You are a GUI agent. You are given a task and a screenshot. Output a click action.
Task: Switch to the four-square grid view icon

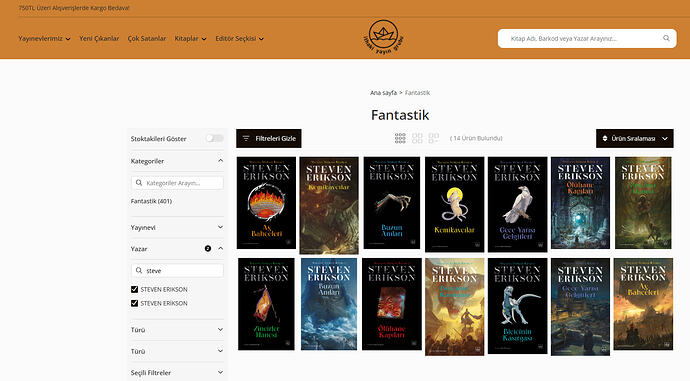click(x=417, y=138)
